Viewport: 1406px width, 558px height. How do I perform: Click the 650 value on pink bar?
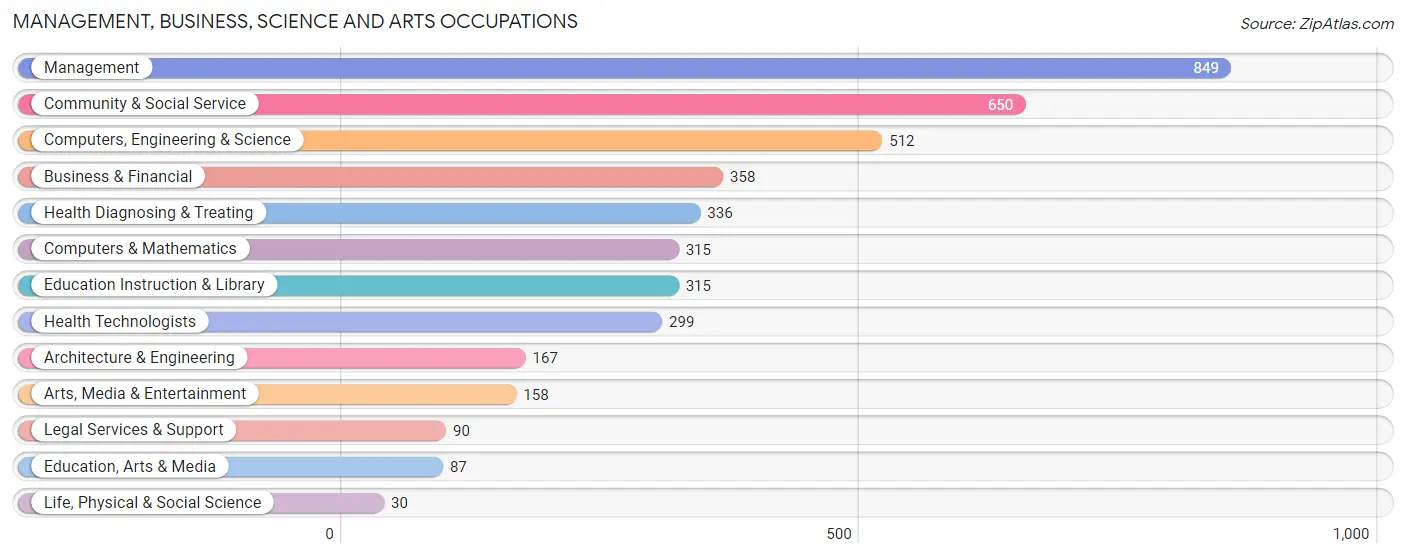pyautogui.click(x=1000, y=104)
